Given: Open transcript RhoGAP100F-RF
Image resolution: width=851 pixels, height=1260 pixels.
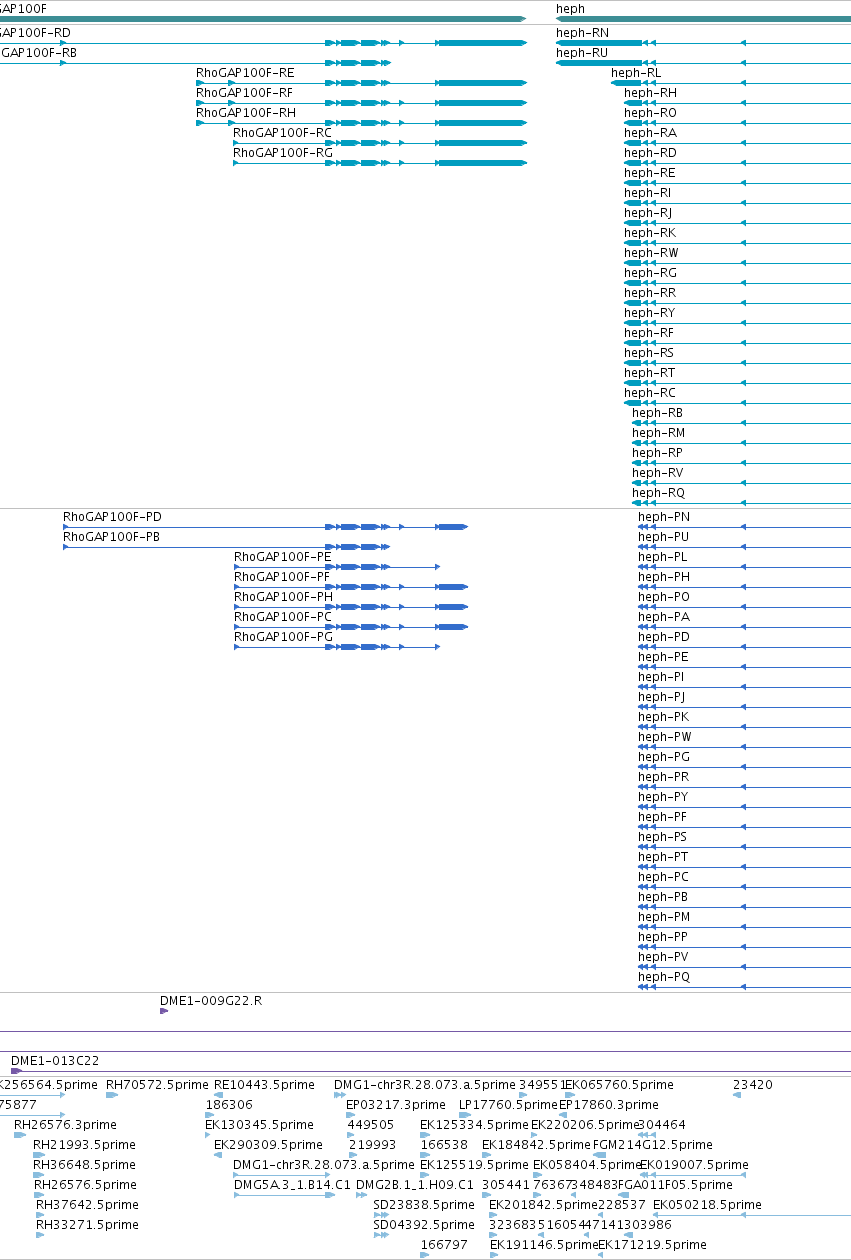Looking at the screenshot, I should point(245,93).
